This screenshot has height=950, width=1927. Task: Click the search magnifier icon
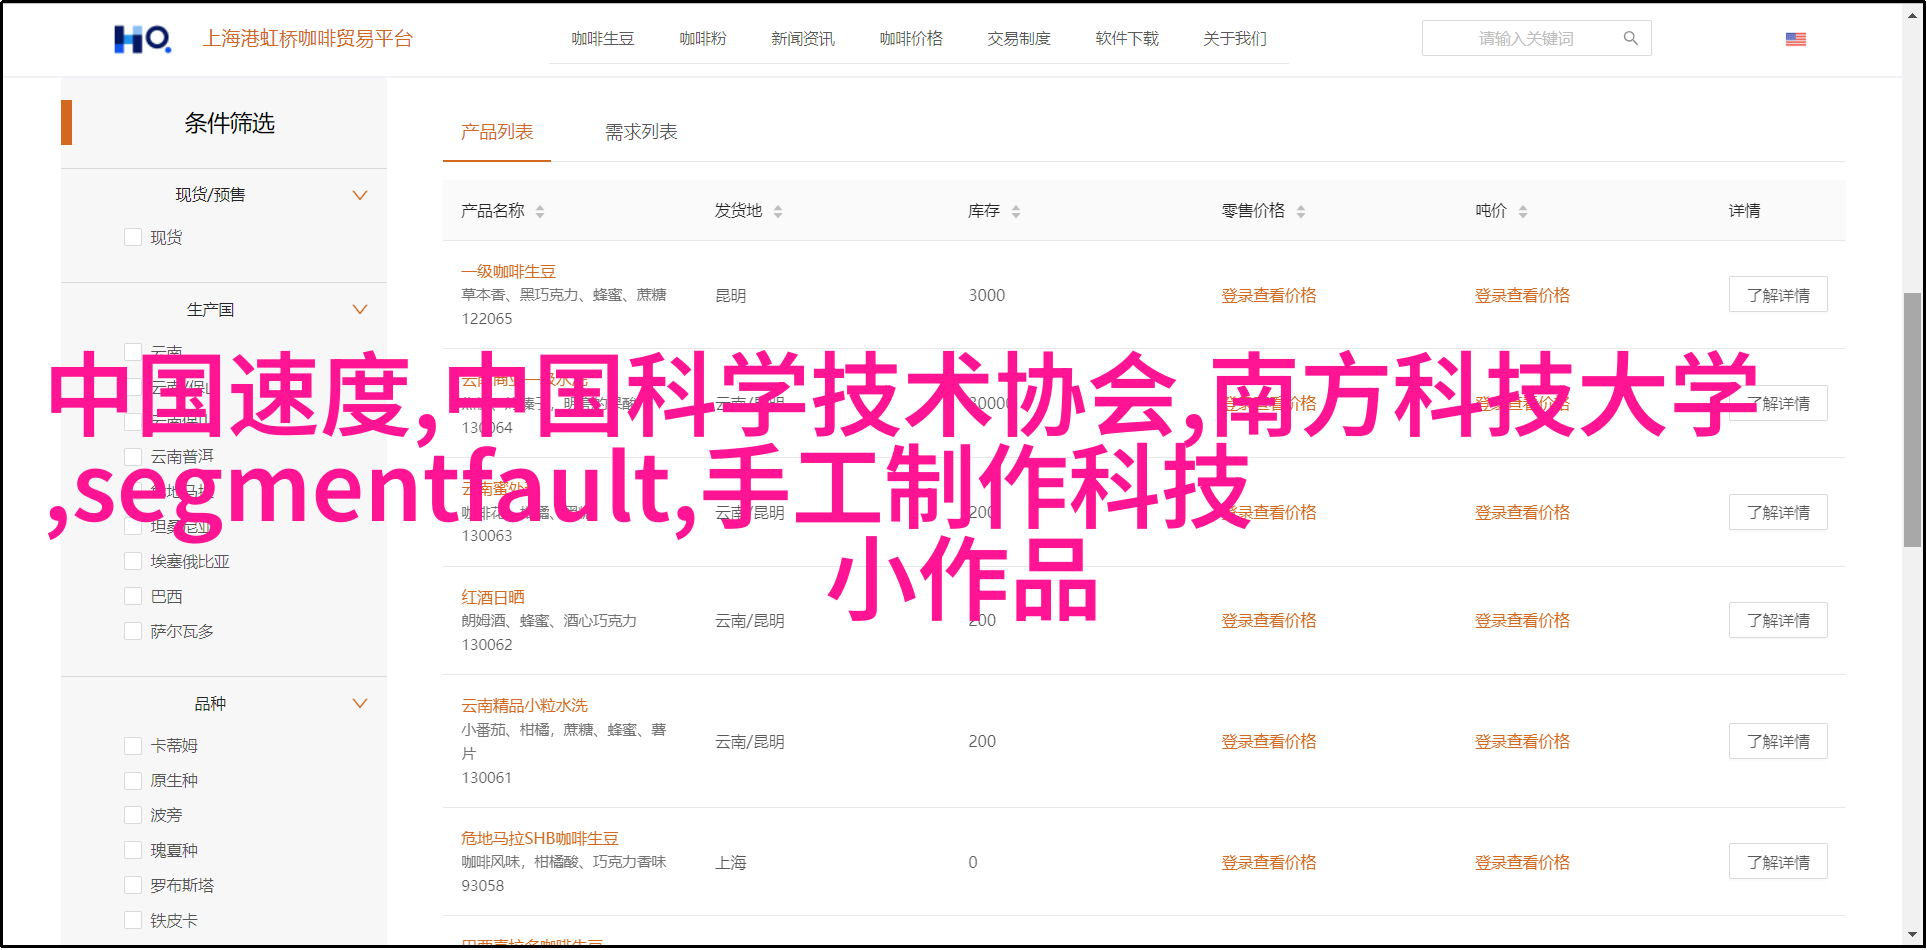(x=1630, y=38)
